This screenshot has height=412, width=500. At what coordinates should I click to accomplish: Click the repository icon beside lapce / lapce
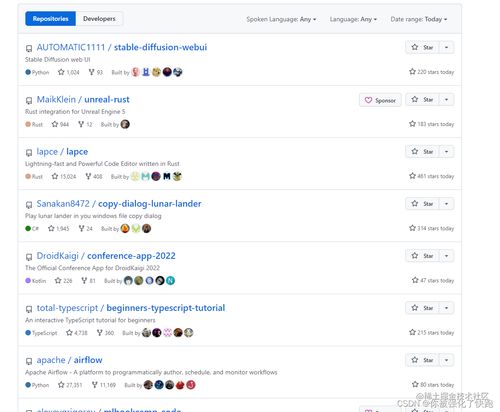pos(29,153)
